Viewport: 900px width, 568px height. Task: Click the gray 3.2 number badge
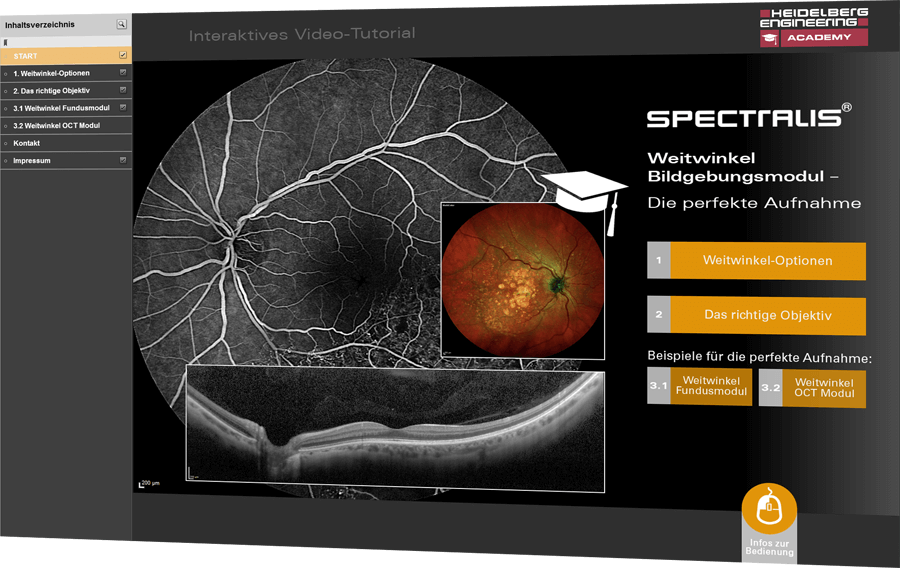[770, 387]
